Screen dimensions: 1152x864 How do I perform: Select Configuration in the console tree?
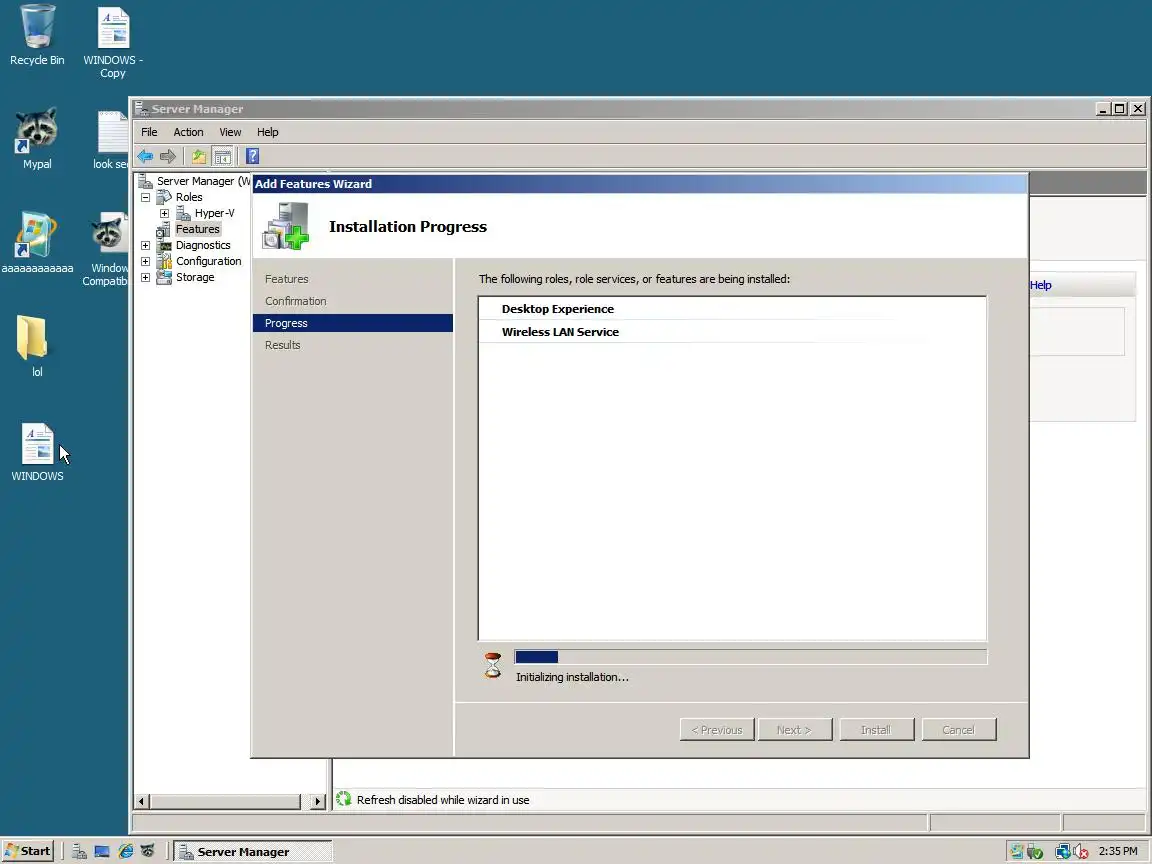[x=209, y=262]
